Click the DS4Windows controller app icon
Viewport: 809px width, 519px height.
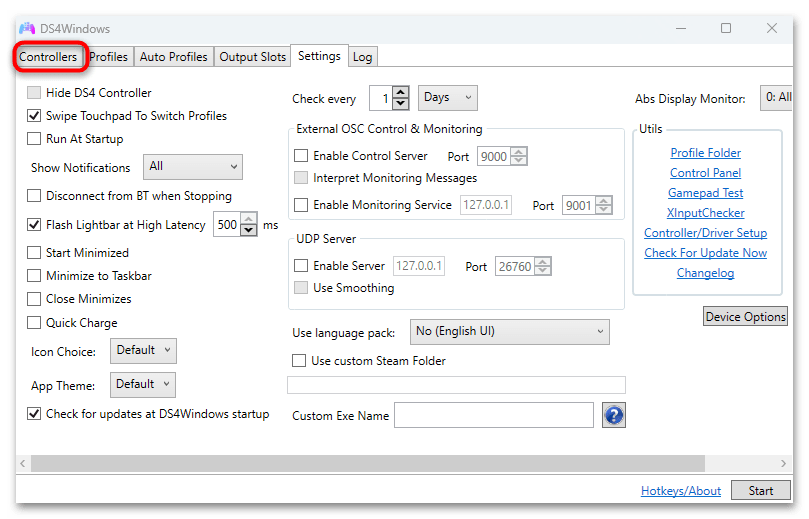(x=27, y=28)
